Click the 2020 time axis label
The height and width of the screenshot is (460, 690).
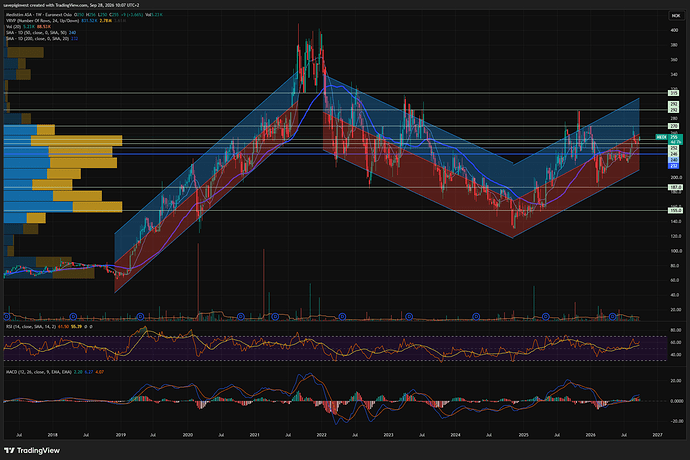point(187,435)
